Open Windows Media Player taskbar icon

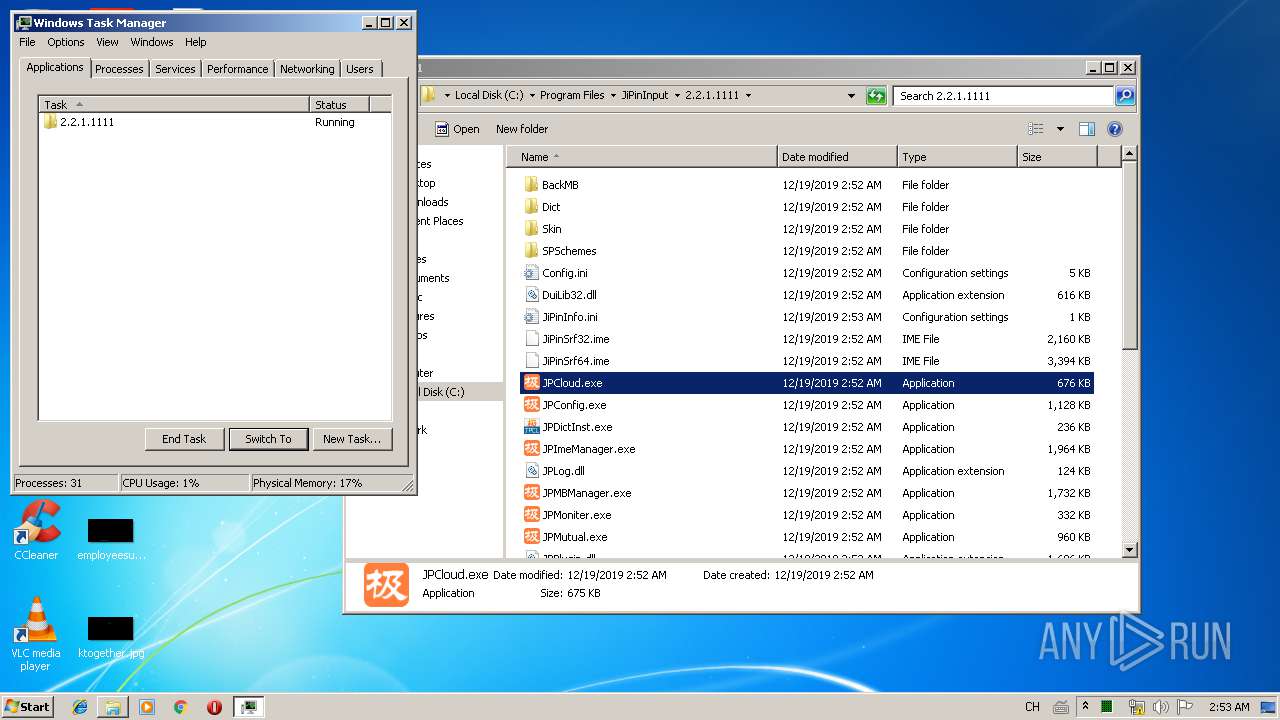pyautogui.click(x=147, y=707)
